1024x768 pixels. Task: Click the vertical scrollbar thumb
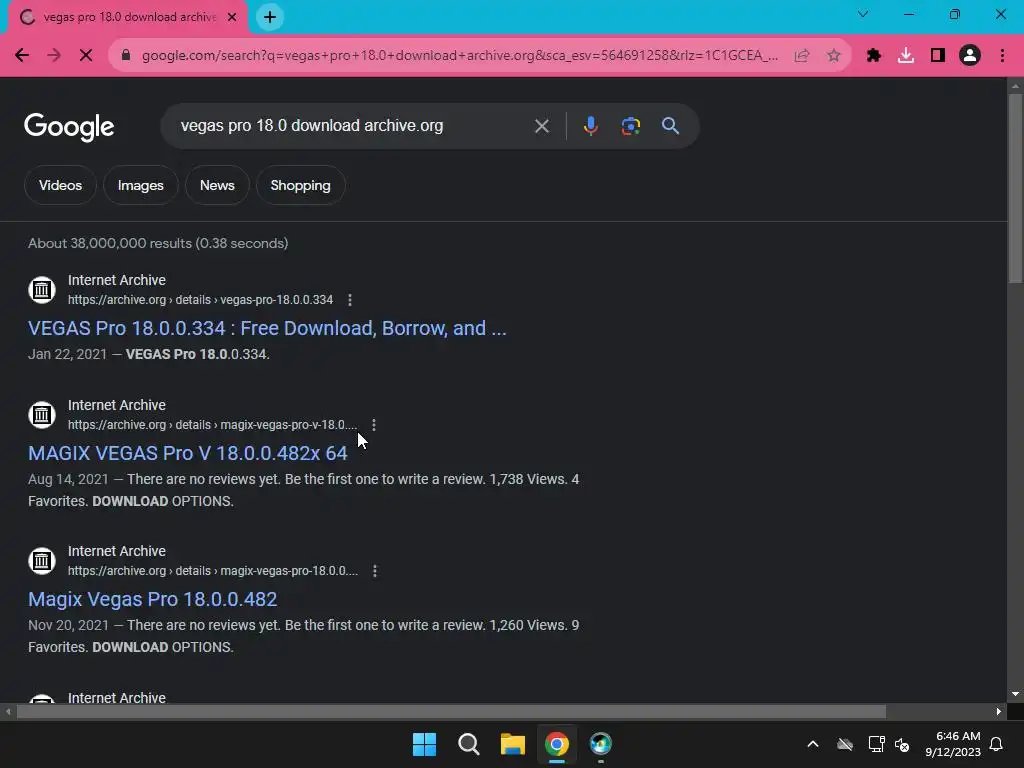(1015, 189)
